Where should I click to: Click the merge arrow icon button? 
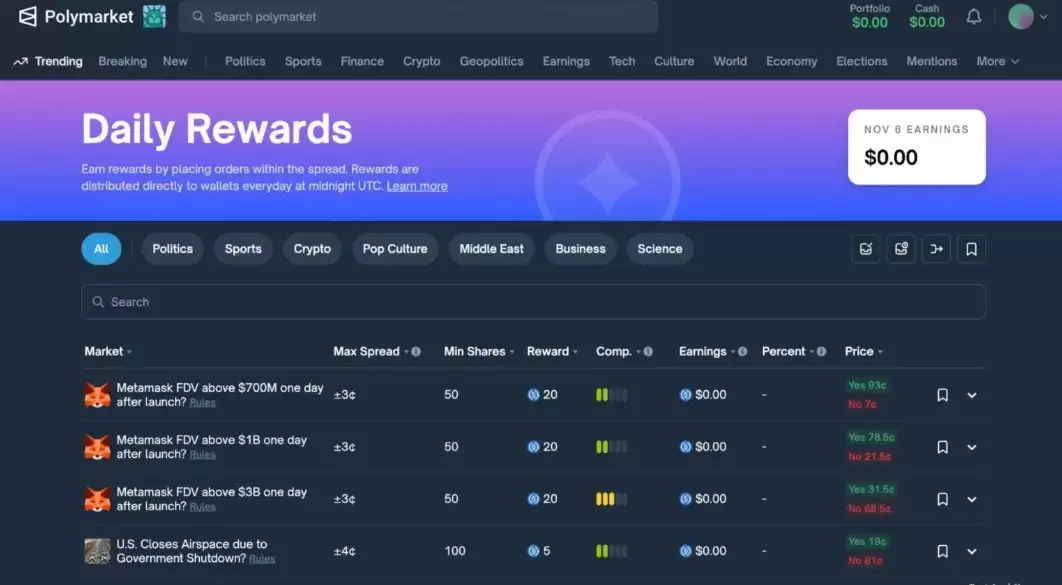[x=936, y=249]
